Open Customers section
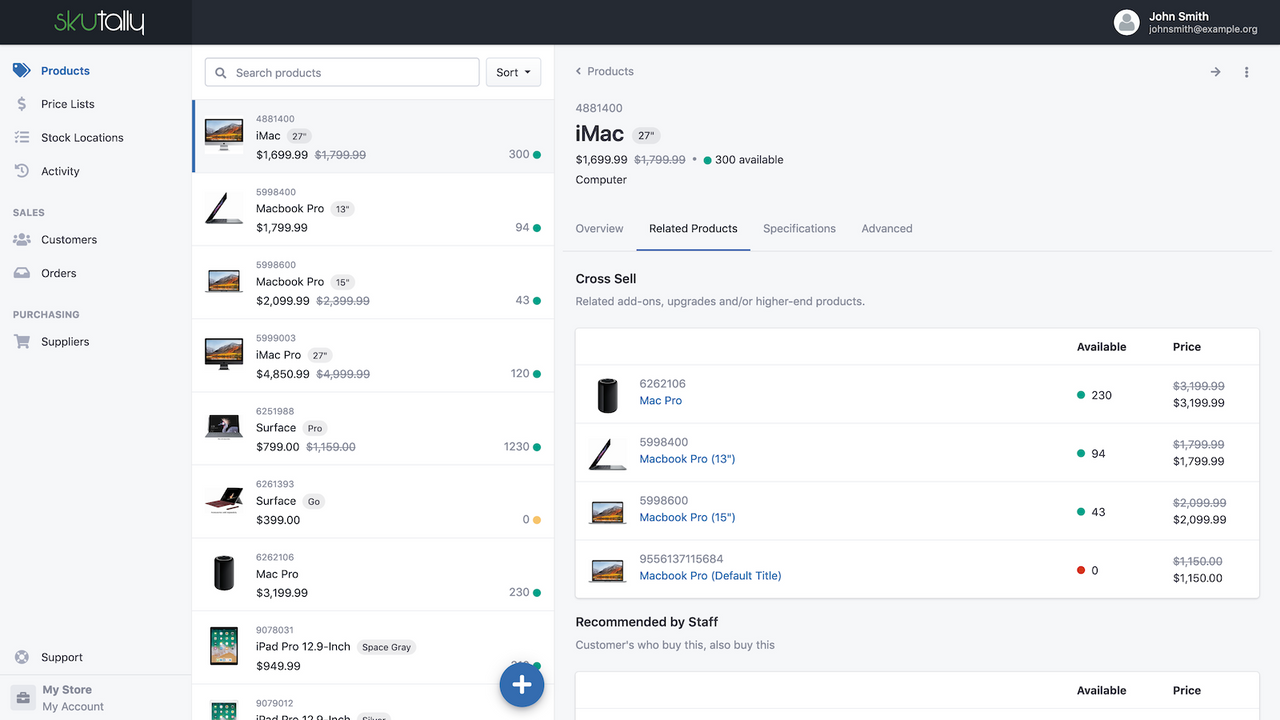Screen dimensions: 1280x720 coord(69,240)
